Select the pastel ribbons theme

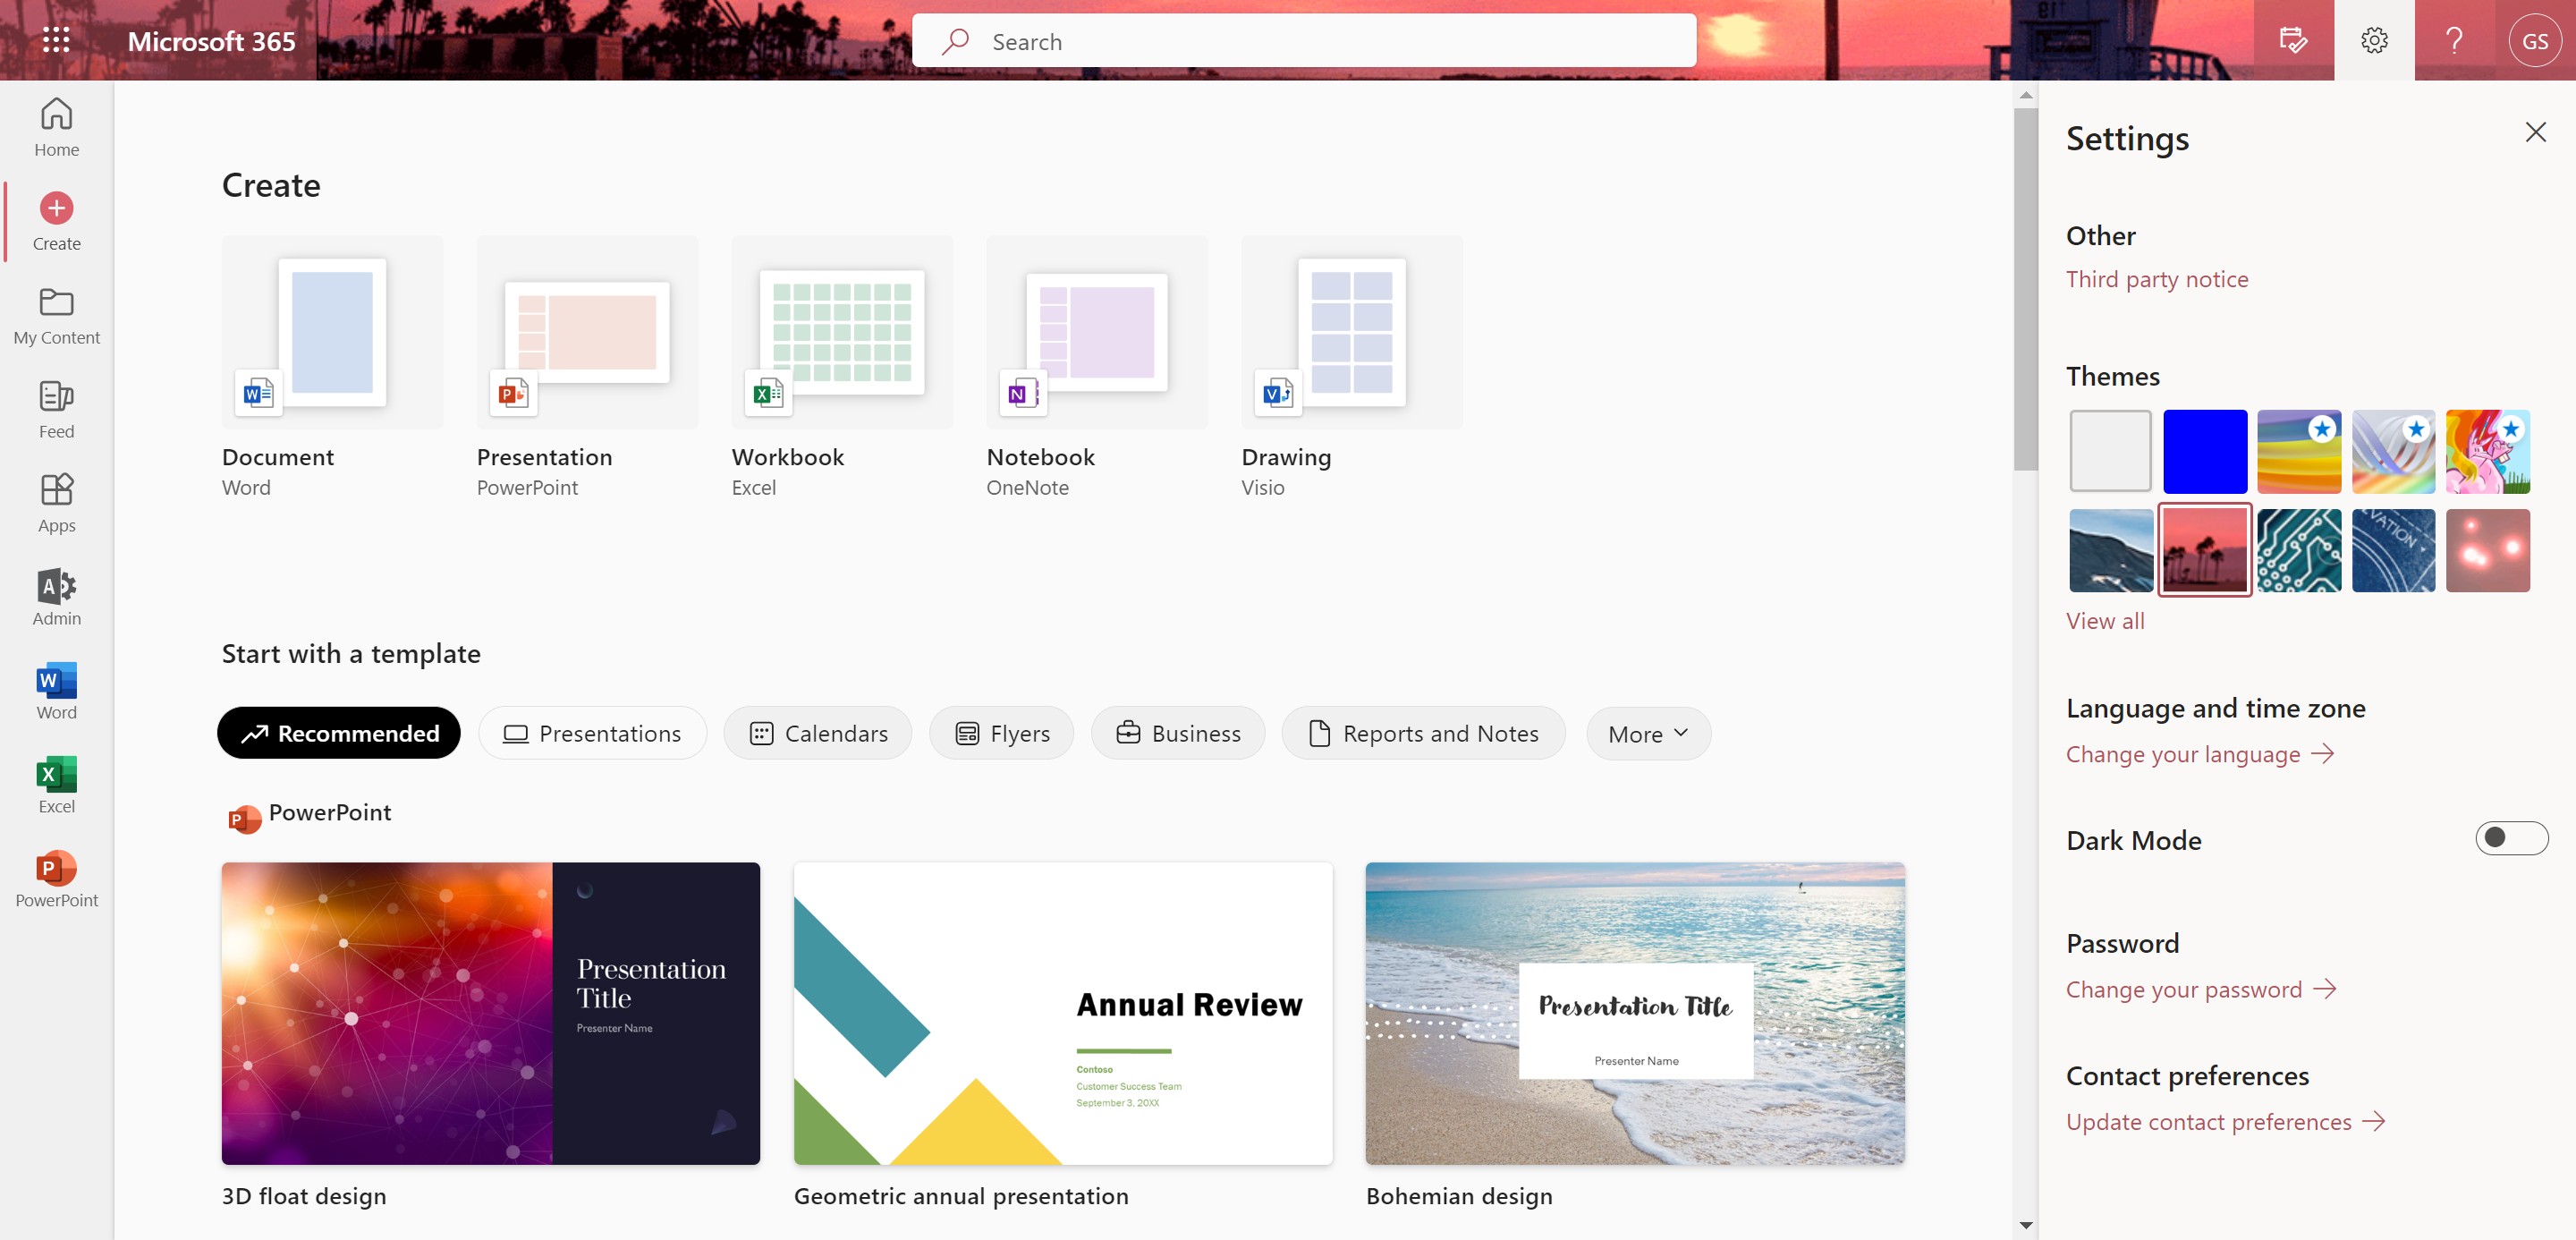click(2393, 451)
